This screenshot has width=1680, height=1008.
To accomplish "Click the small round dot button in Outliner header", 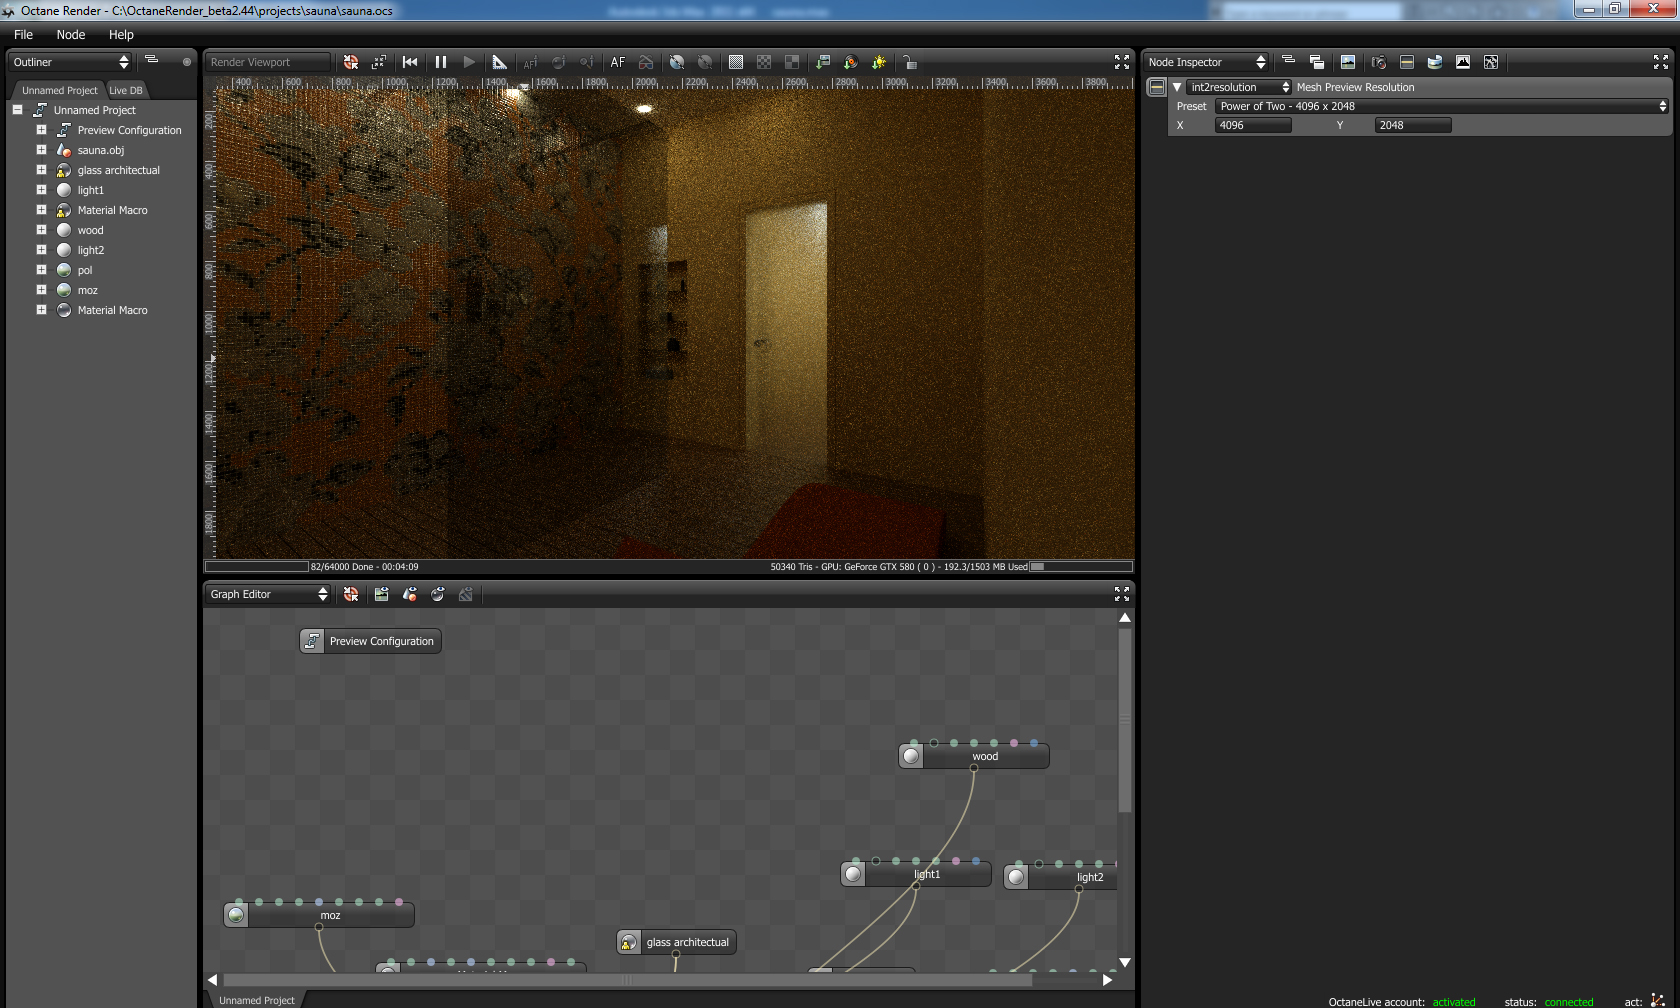I will point(187,62).
